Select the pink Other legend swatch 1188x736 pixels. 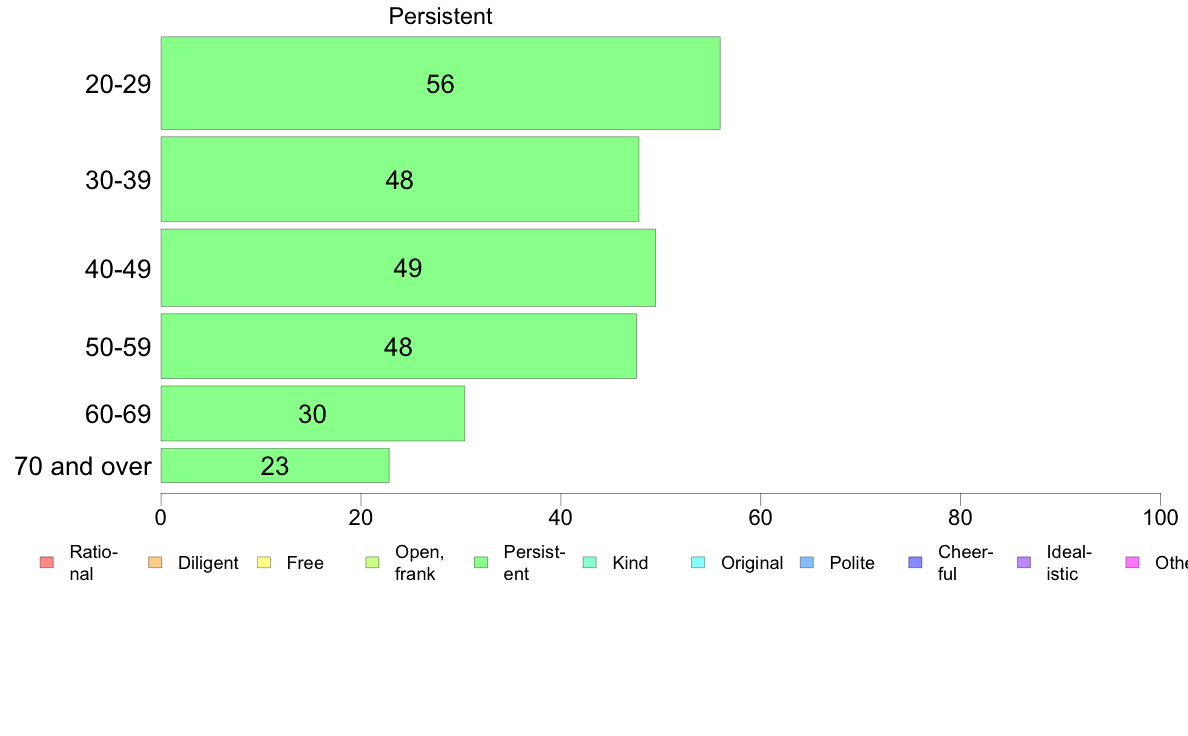[x=1133, y=562]
